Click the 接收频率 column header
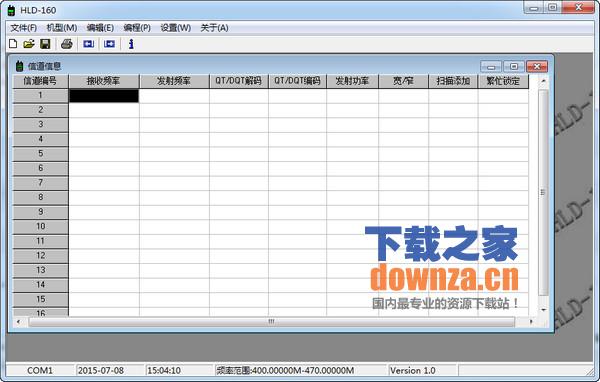 [104, 81]
